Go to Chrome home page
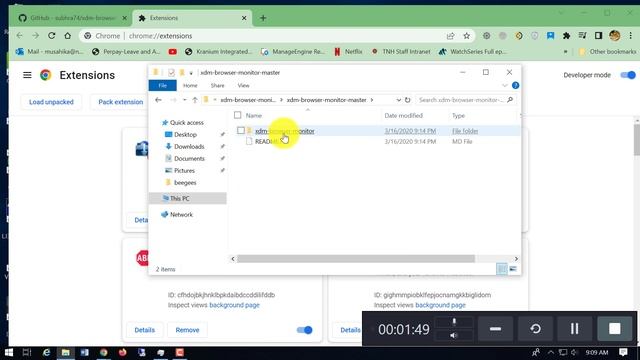The image size is (640, 360). click(x=67, y=36)
